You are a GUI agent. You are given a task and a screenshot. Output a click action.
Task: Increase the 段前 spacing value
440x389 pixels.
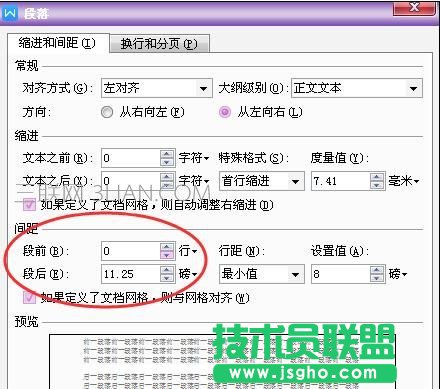click(167, 247)
